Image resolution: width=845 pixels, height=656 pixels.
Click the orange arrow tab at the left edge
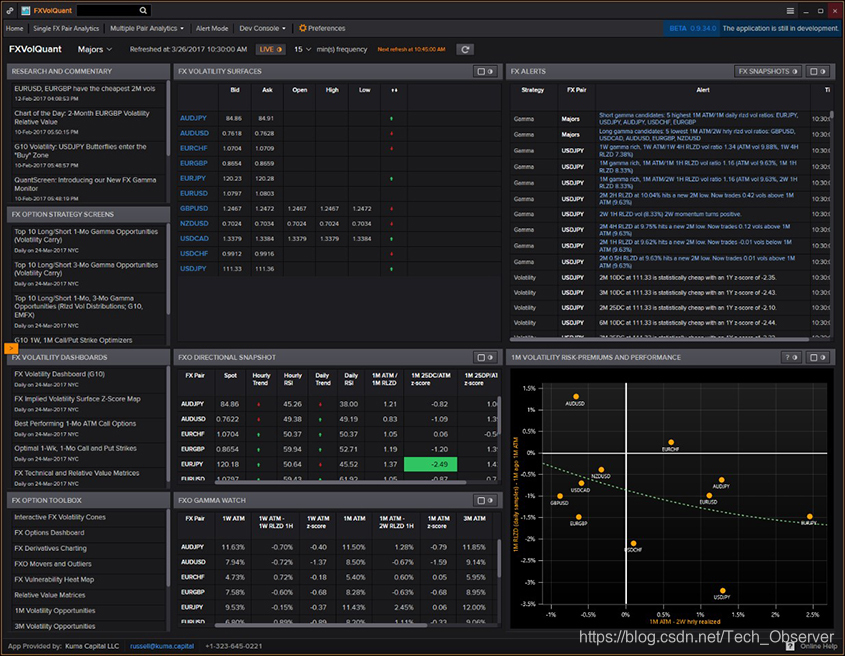11,349
